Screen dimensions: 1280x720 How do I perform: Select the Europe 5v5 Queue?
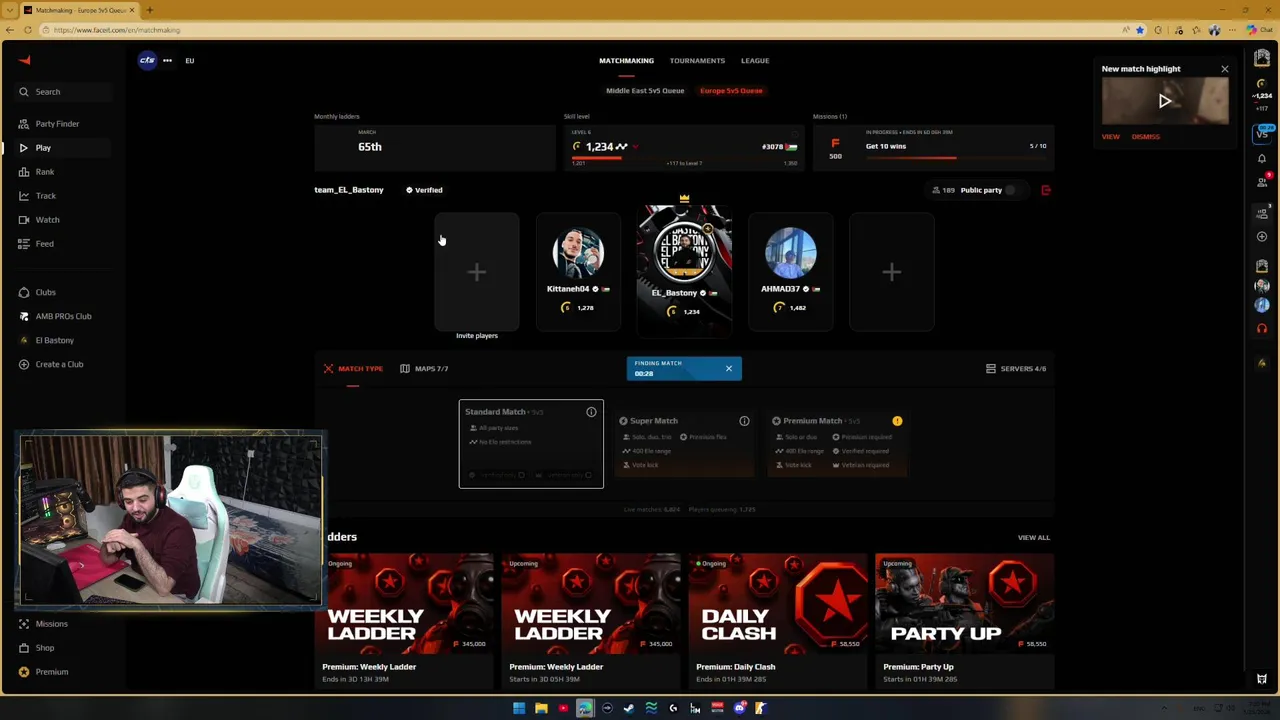(x=731, y=91)
